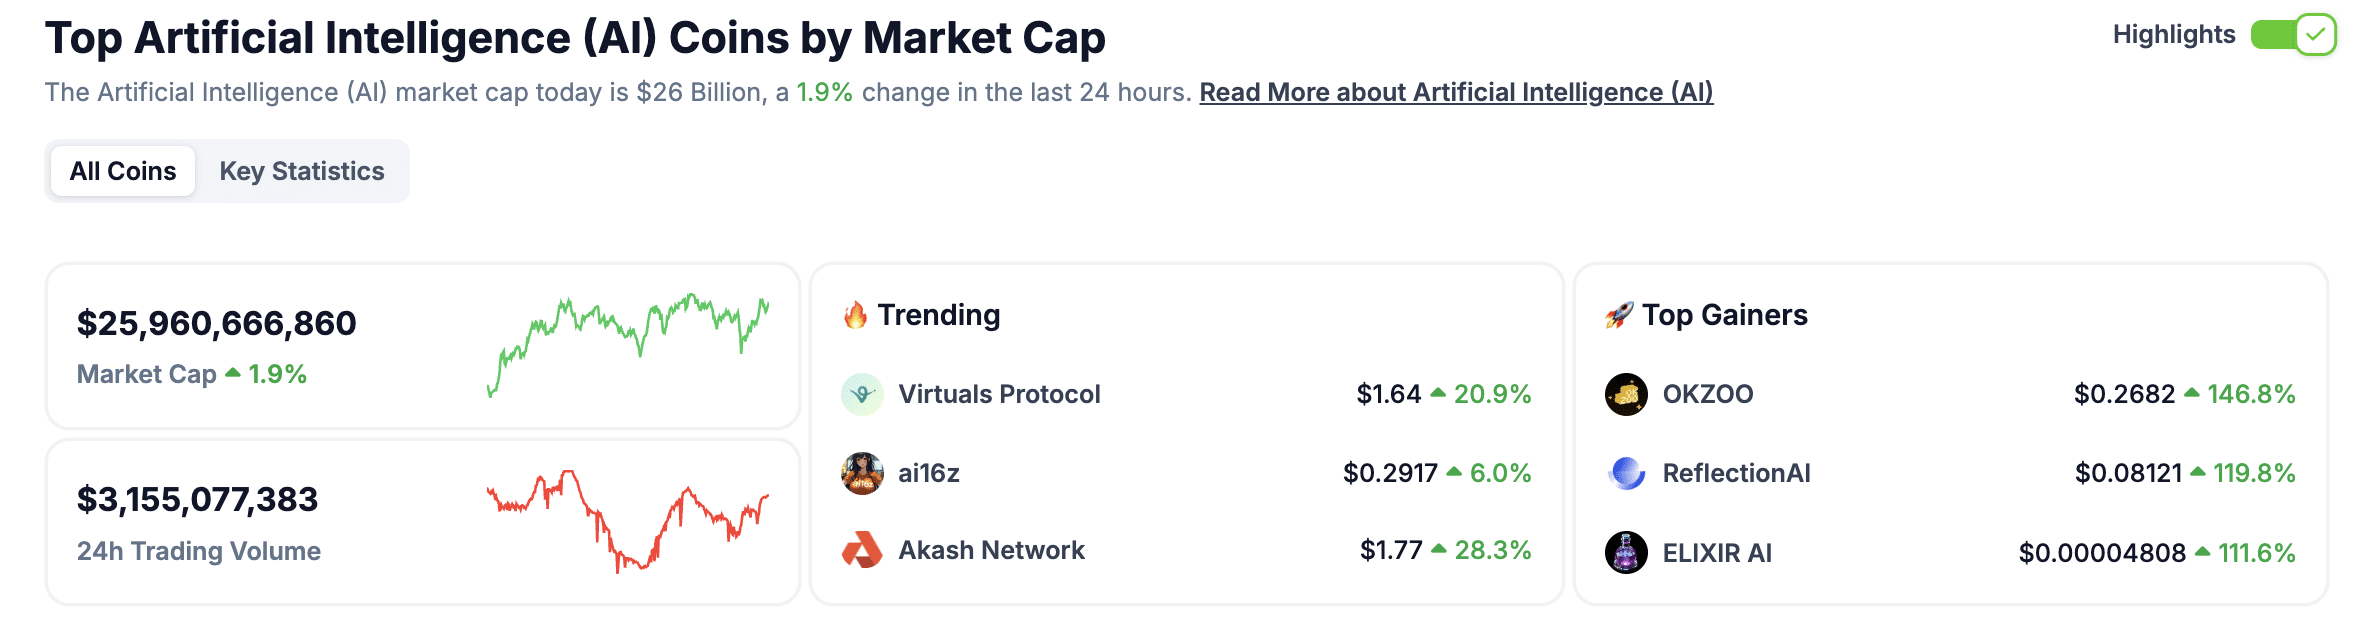
Task: Click the OKZOO coin icon
Action: (x=1626, y=393)
